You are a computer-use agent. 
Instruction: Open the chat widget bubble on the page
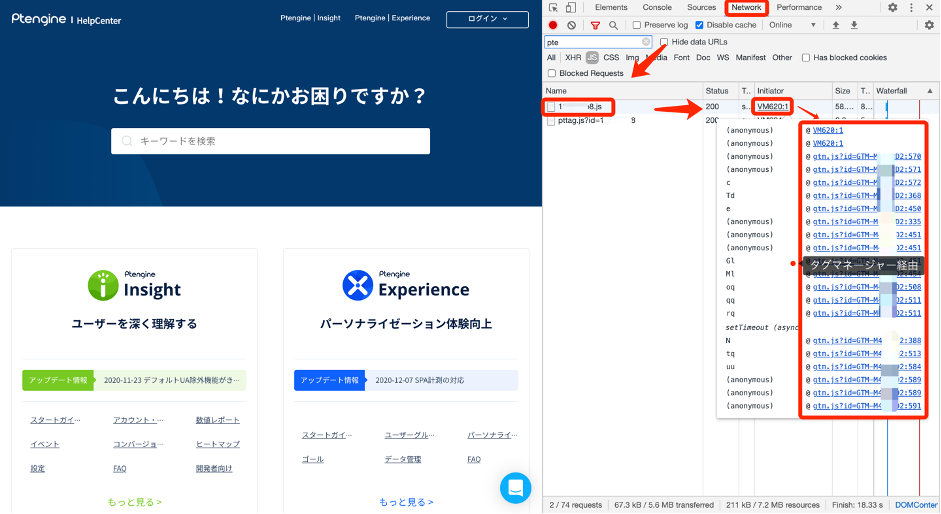click(516, 488)
